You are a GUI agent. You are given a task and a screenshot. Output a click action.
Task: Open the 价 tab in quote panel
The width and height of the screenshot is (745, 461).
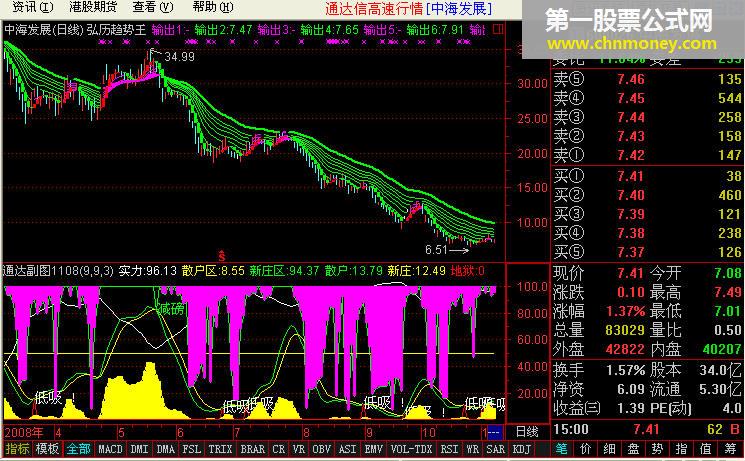point(586,449)
